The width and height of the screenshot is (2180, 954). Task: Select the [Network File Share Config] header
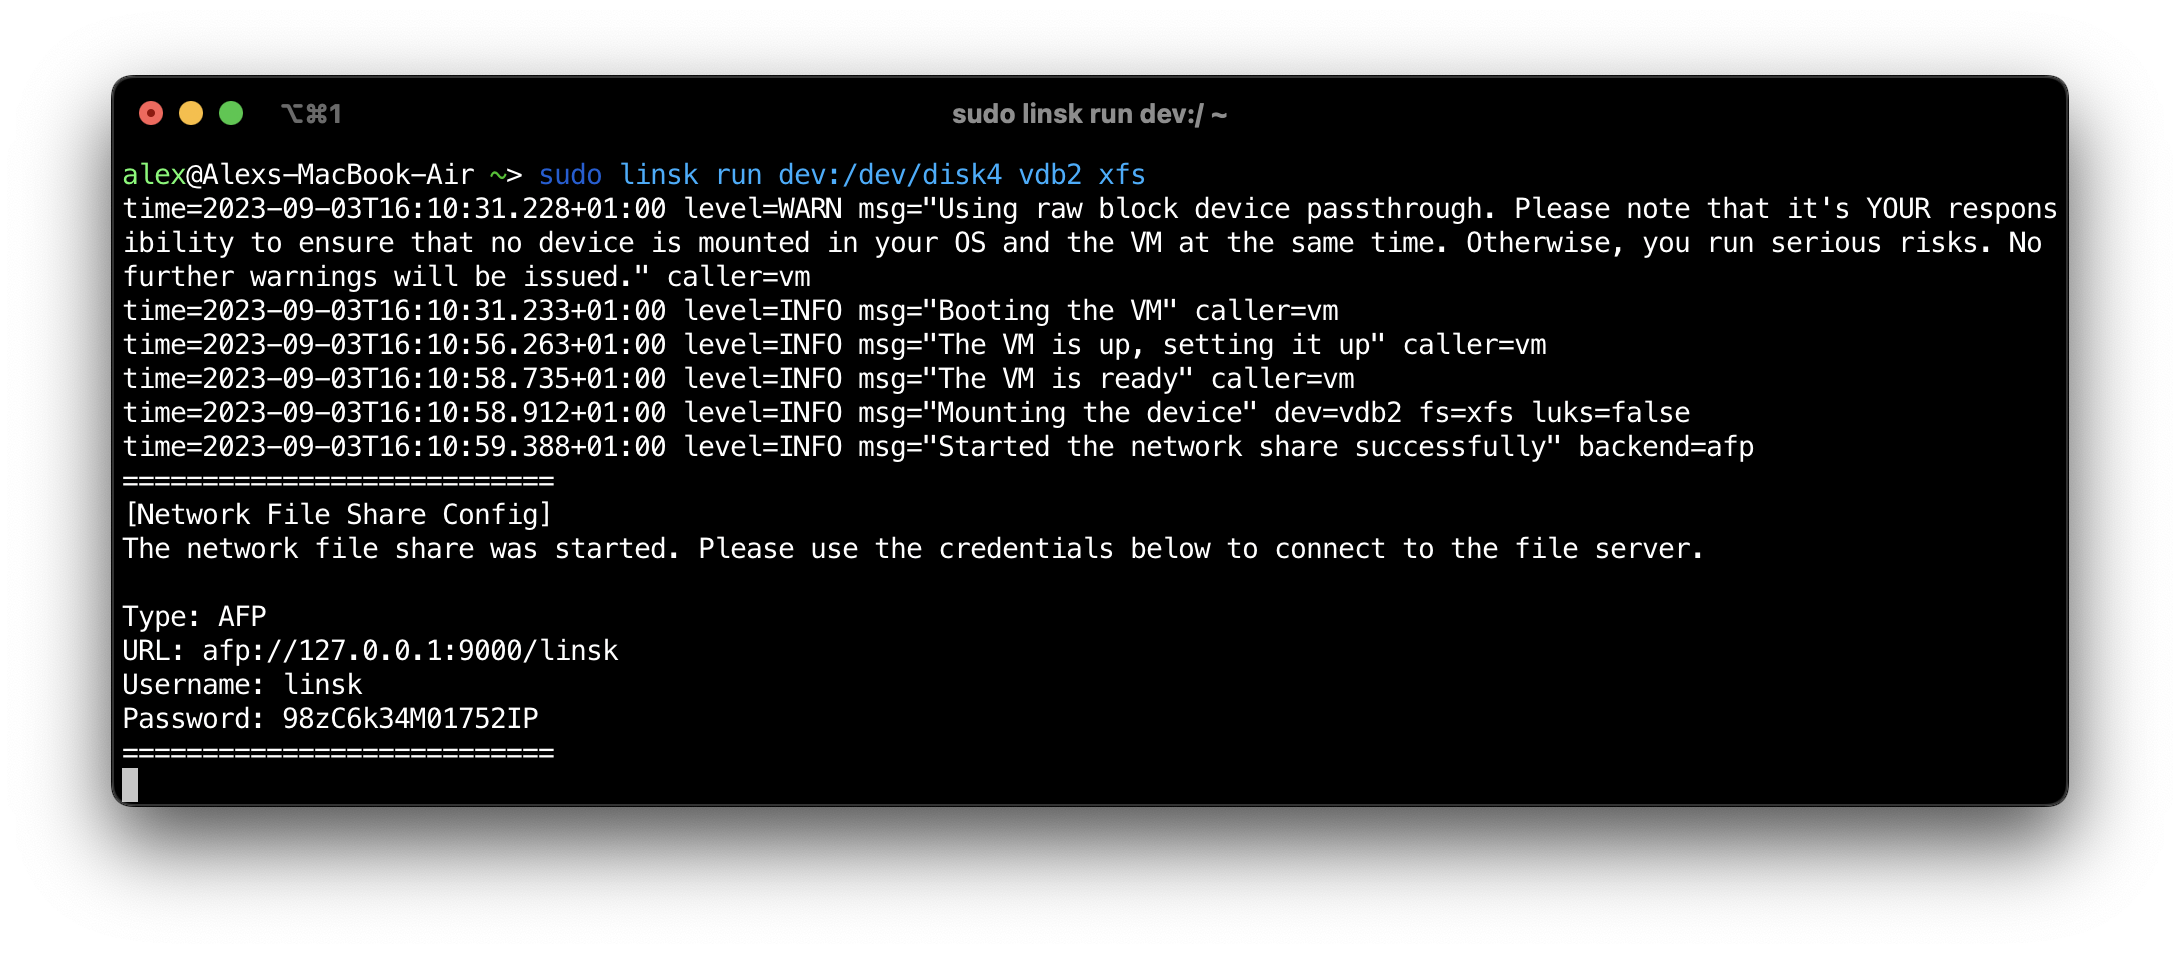pos(337,514)
